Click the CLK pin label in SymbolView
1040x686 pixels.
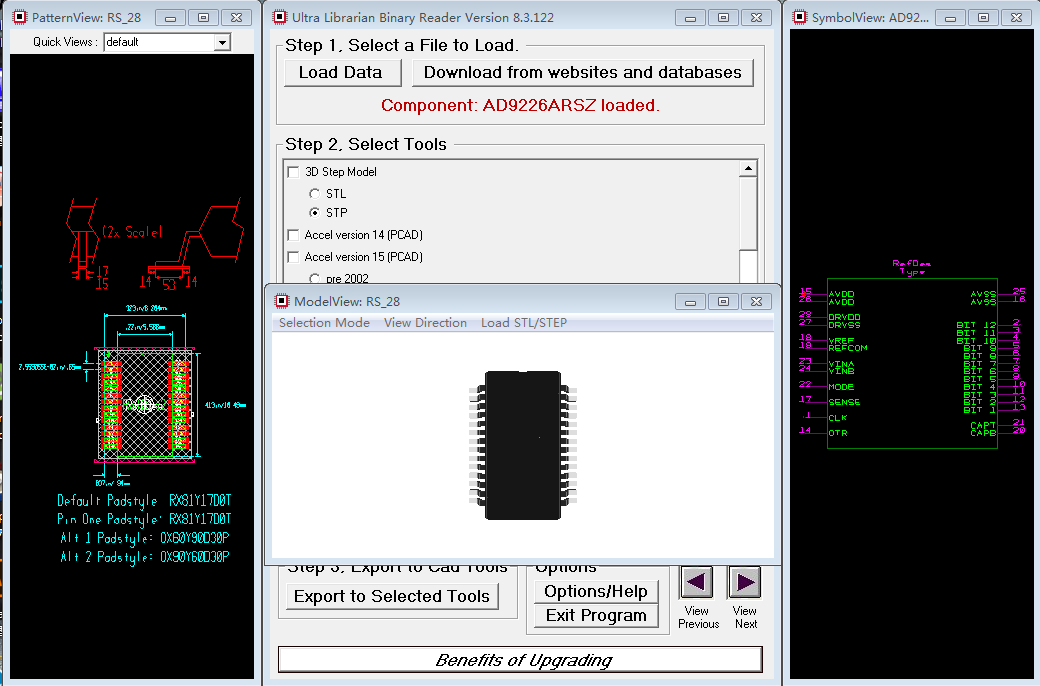click(x=838, y=418)
